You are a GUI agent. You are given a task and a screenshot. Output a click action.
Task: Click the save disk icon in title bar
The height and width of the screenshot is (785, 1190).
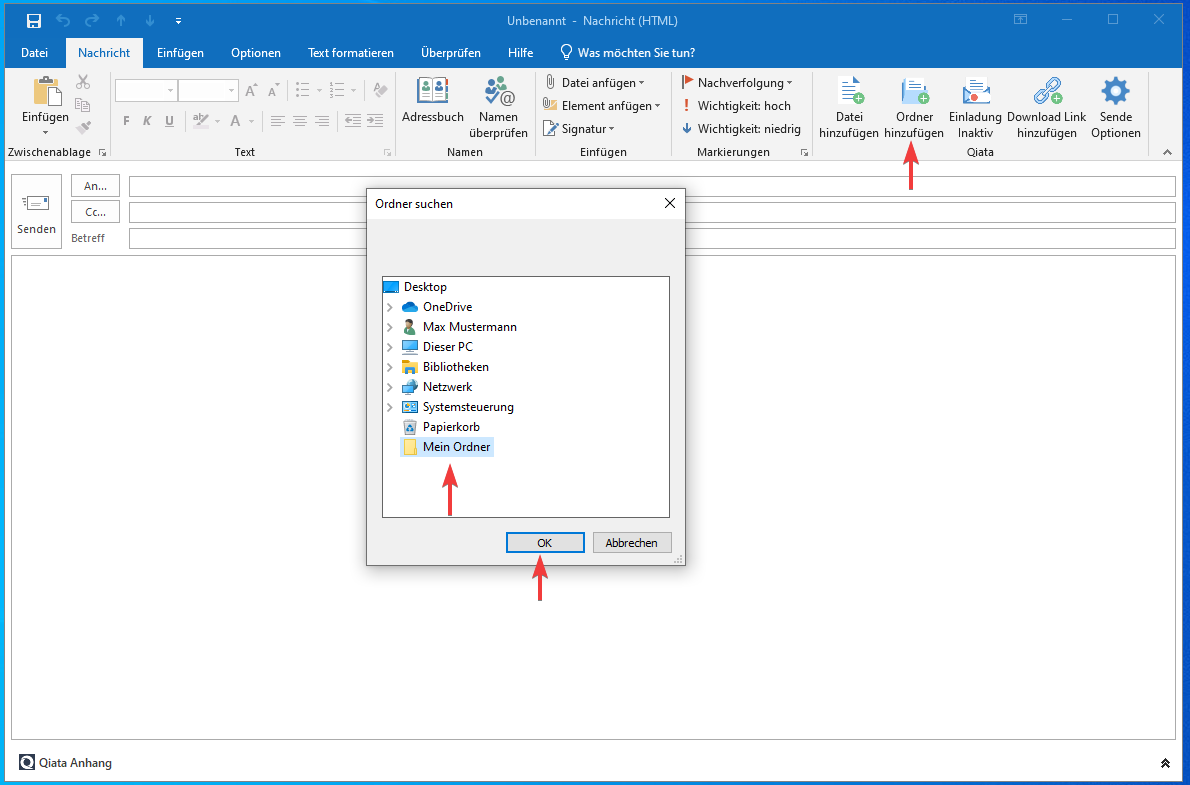pos(34,20)
